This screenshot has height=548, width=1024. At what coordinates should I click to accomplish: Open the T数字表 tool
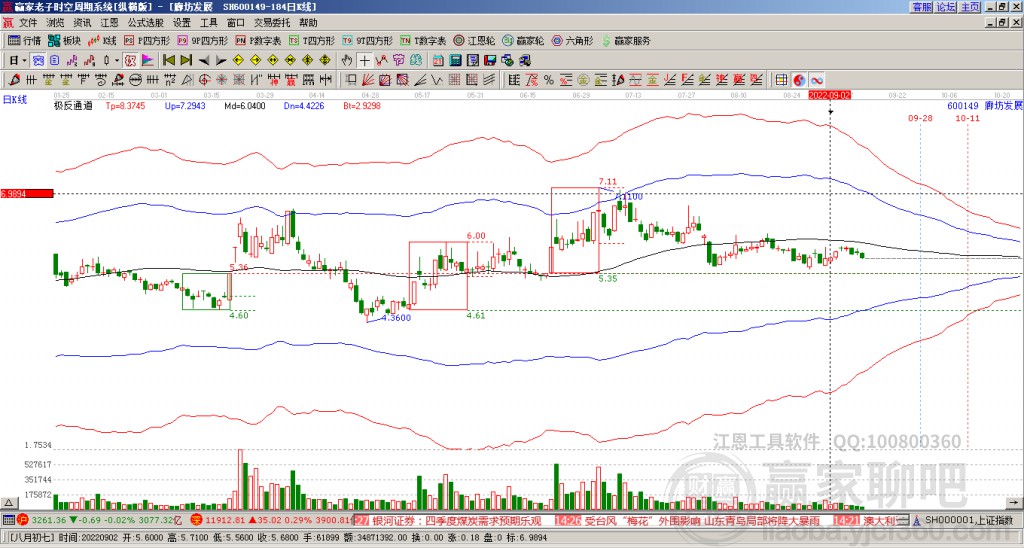point(423,40)
